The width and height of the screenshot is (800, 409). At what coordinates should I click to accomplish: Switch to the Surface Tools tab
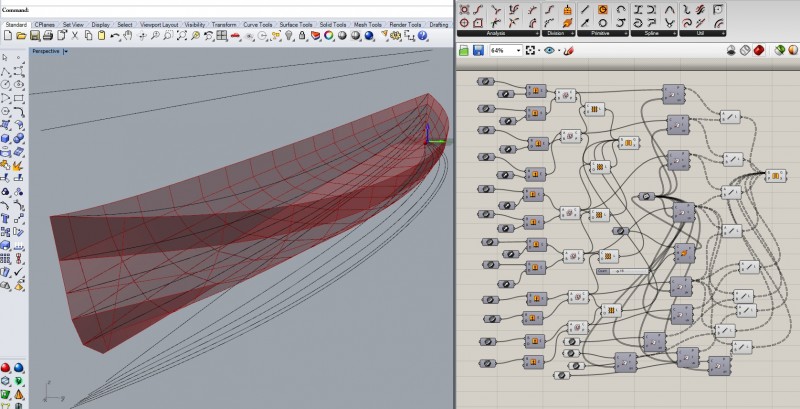pyautogui.click(x=295, y=24)
